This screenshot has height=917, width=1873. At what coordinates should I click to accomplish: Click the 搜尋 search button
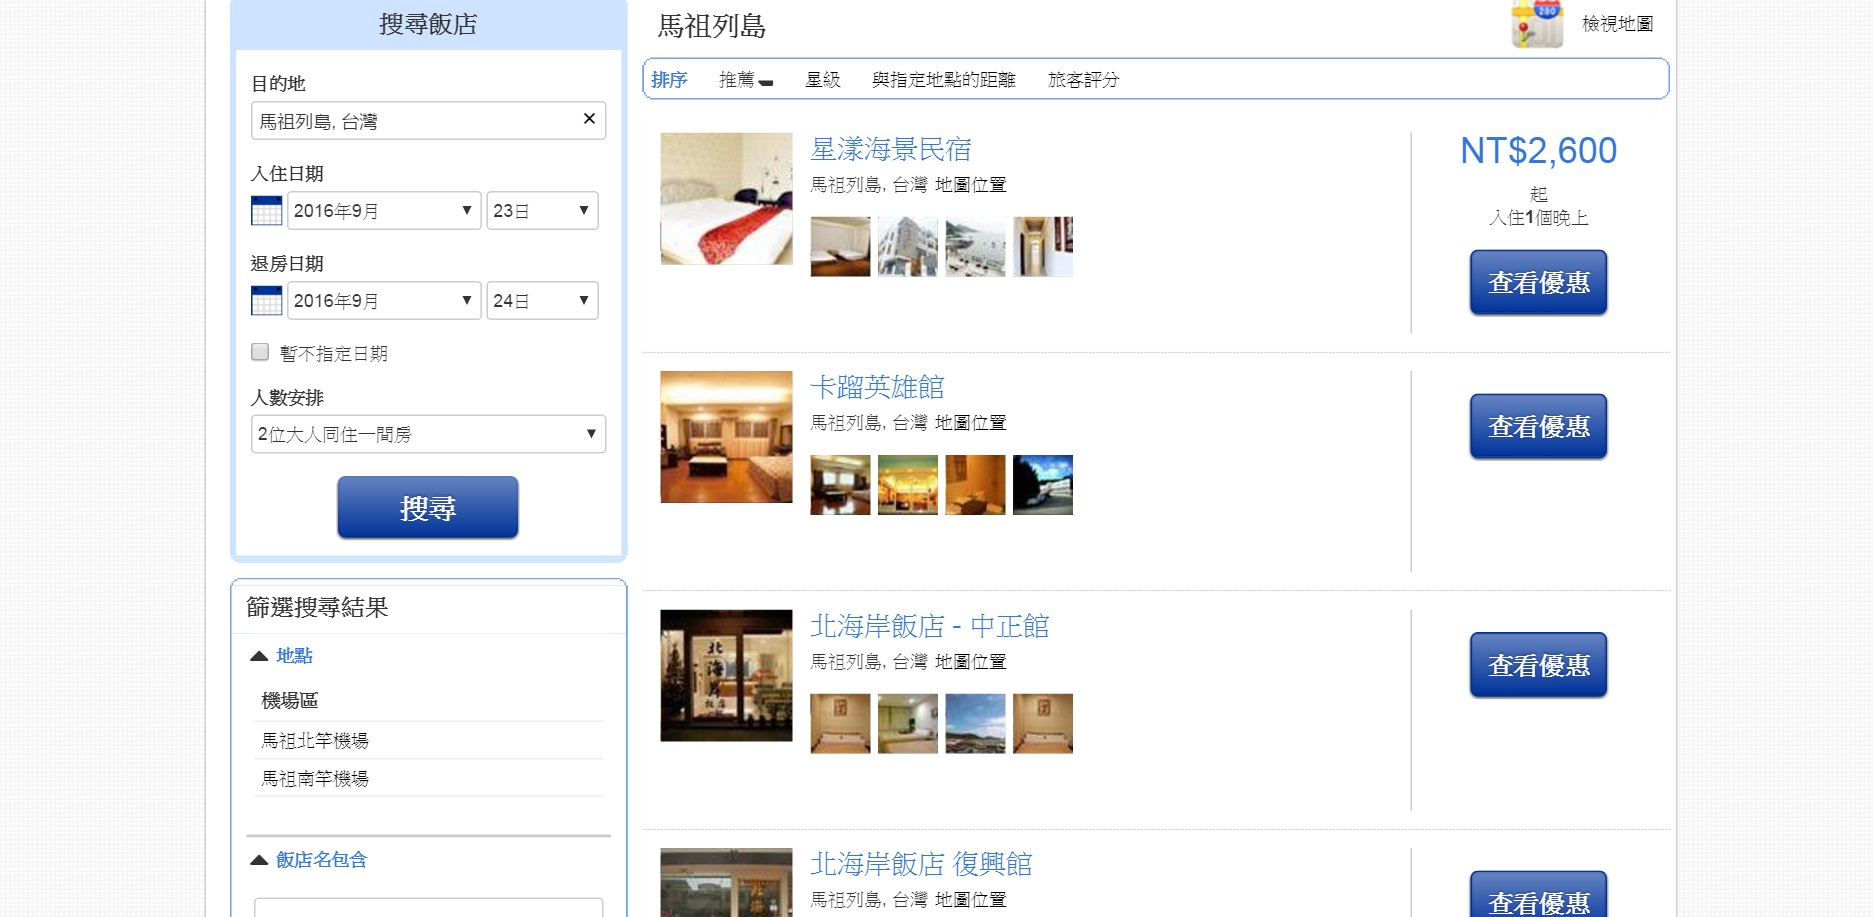click(428, 508)
